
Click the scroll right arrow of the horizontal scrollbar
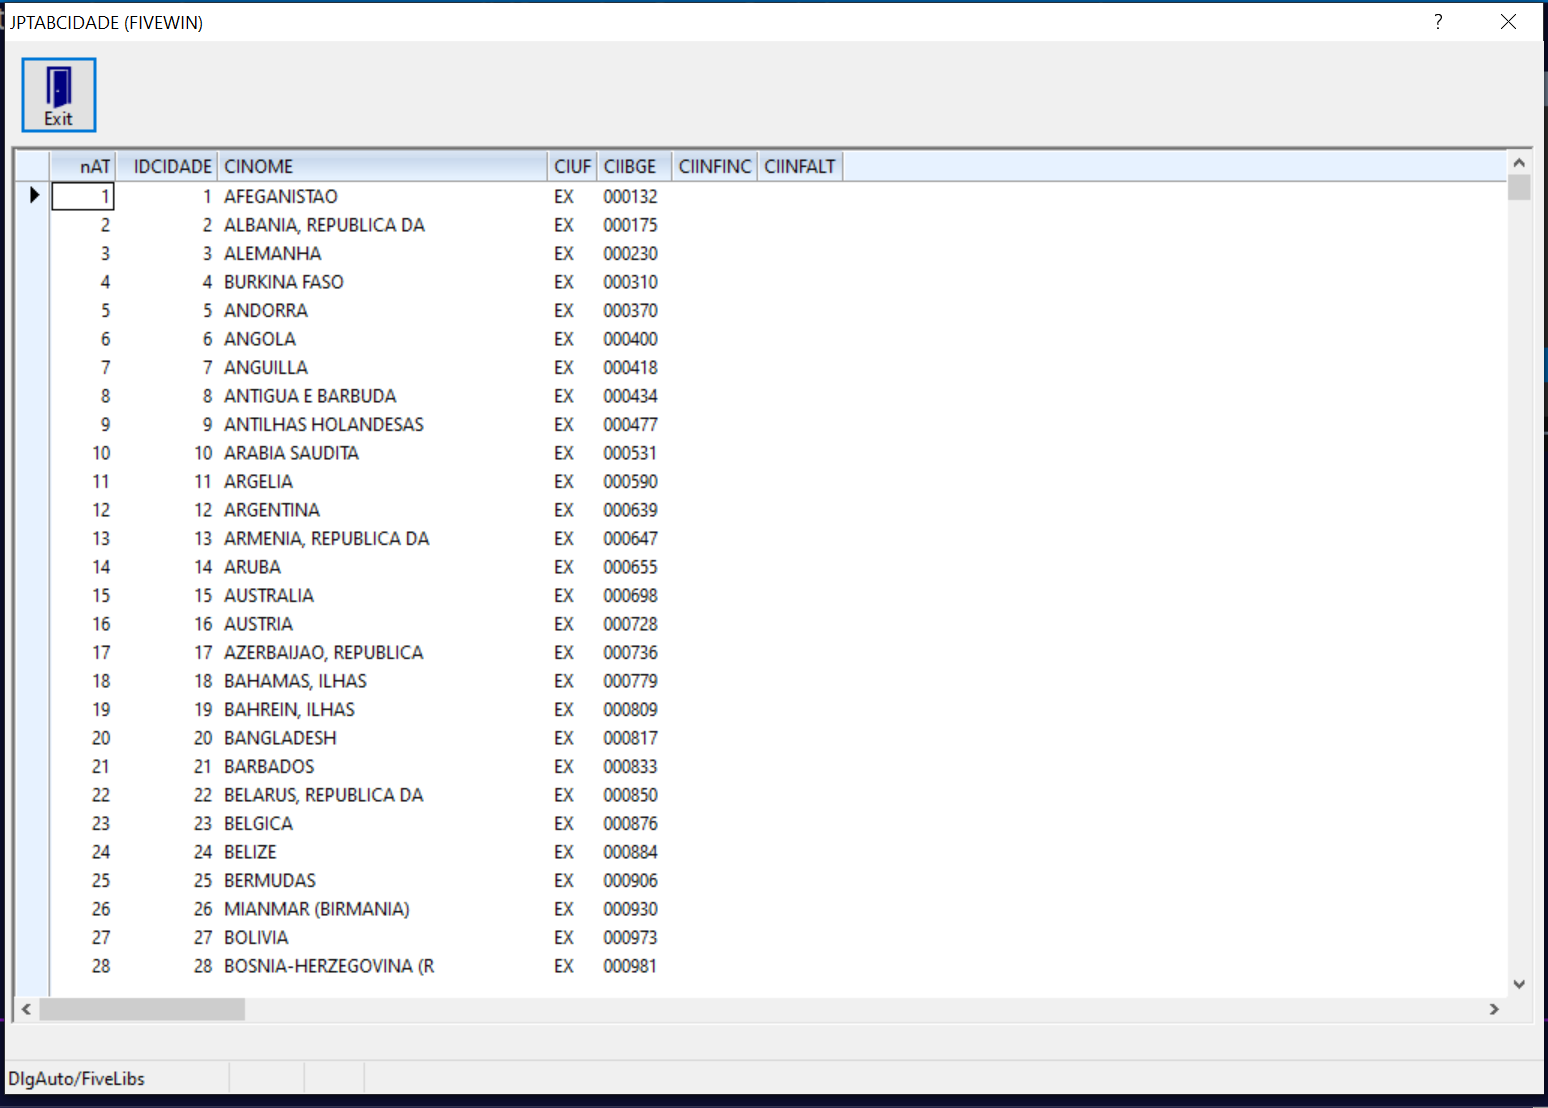point(1494,1010)
